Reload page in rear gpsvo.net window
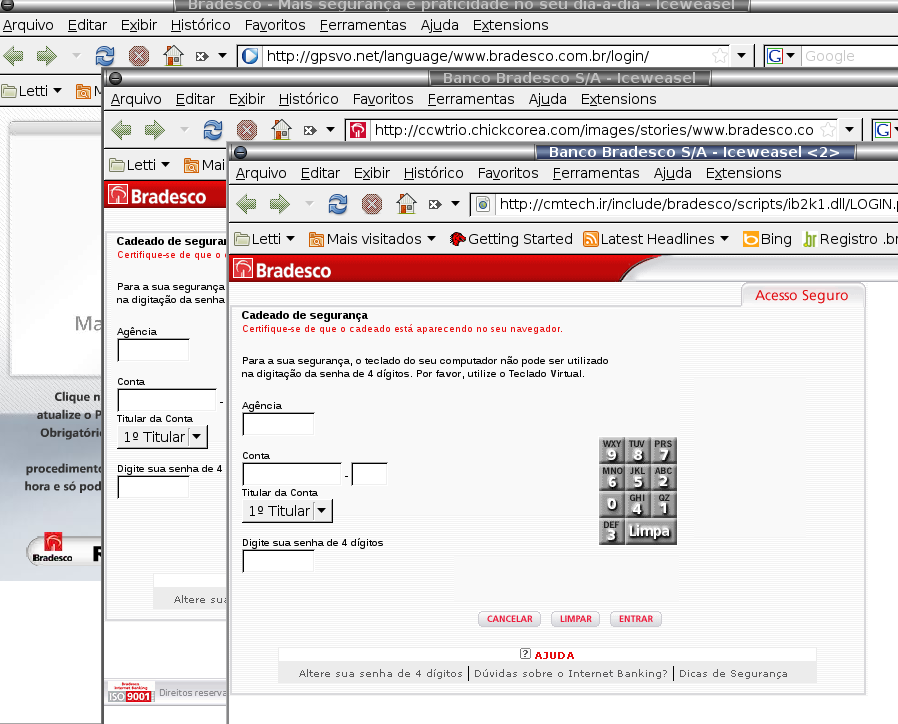This screenshot has width=898, height=724. [x=104, y=56]
